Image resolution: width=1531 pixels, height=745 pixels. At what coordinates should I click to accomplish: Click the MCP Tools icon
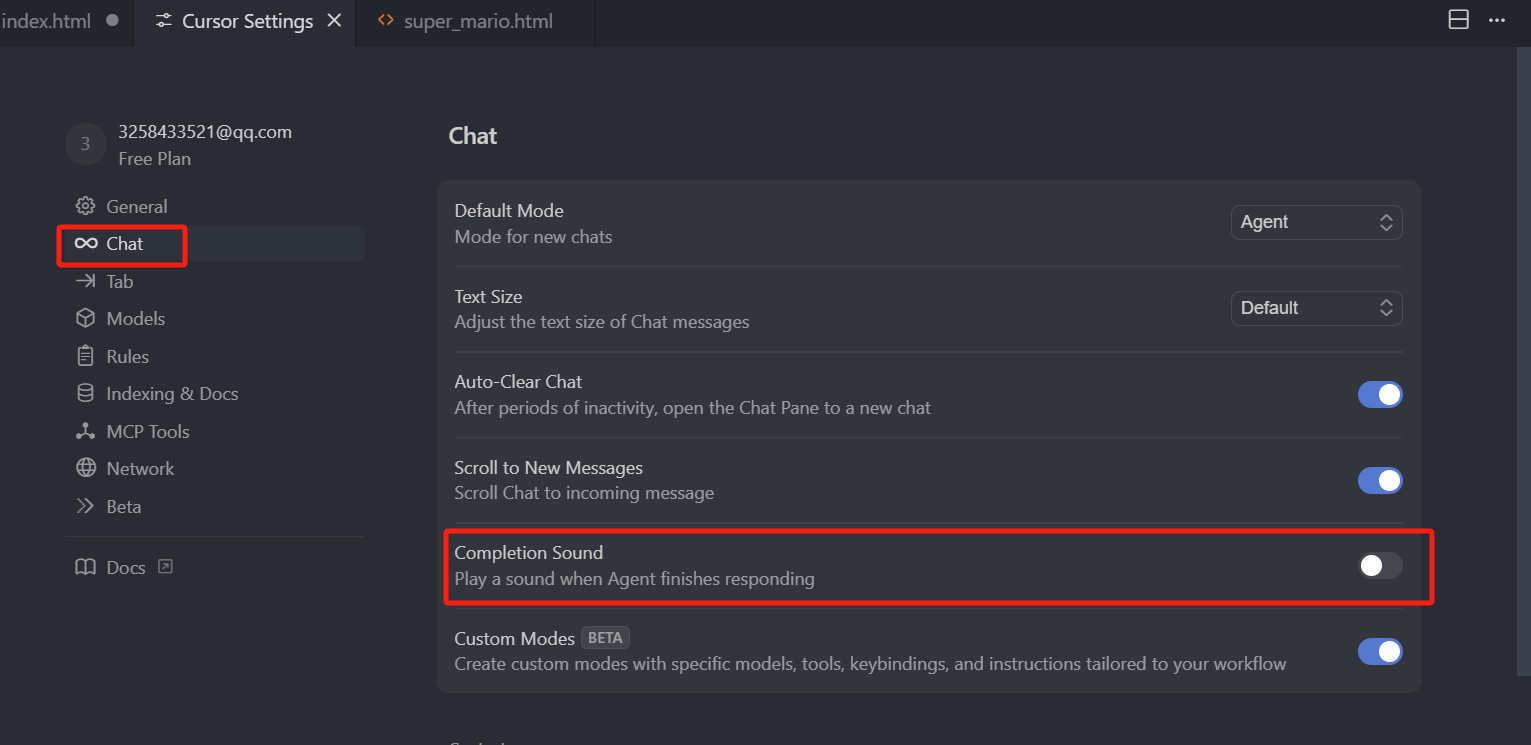[86, 431]
